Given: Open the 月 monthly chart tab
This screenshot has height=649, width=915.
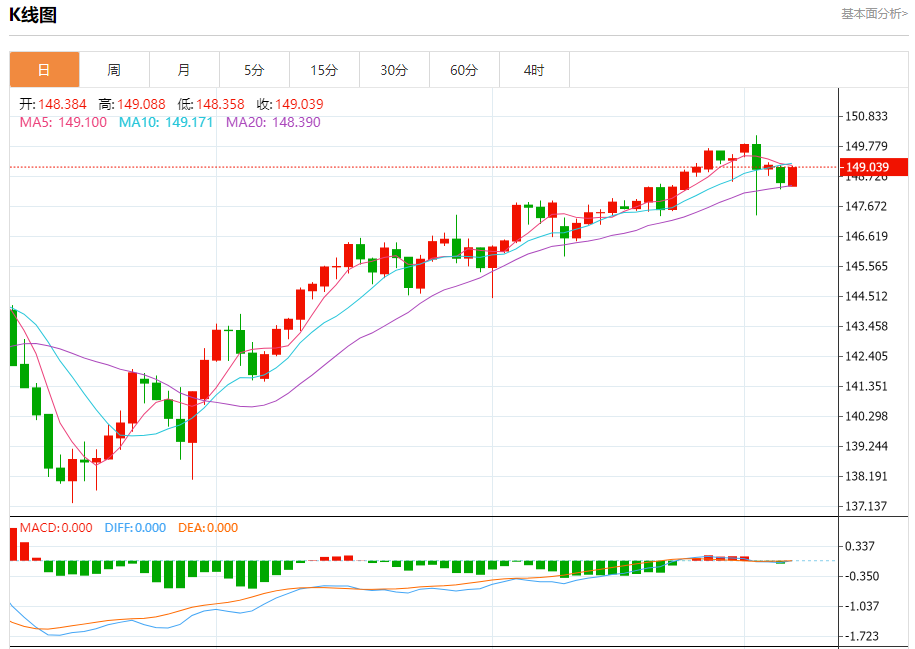Looking at the screenshot, I should (x=184, y=70).
